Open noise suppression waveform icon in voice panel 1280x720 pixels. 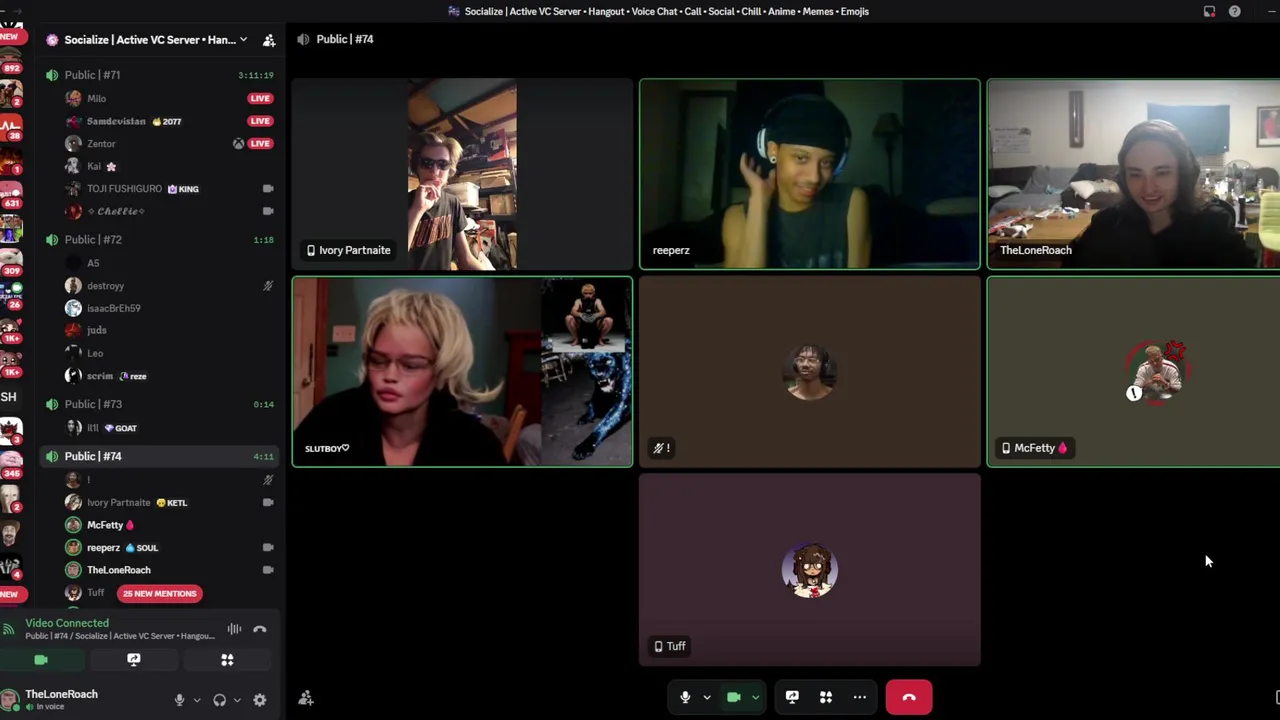point(234,629)
